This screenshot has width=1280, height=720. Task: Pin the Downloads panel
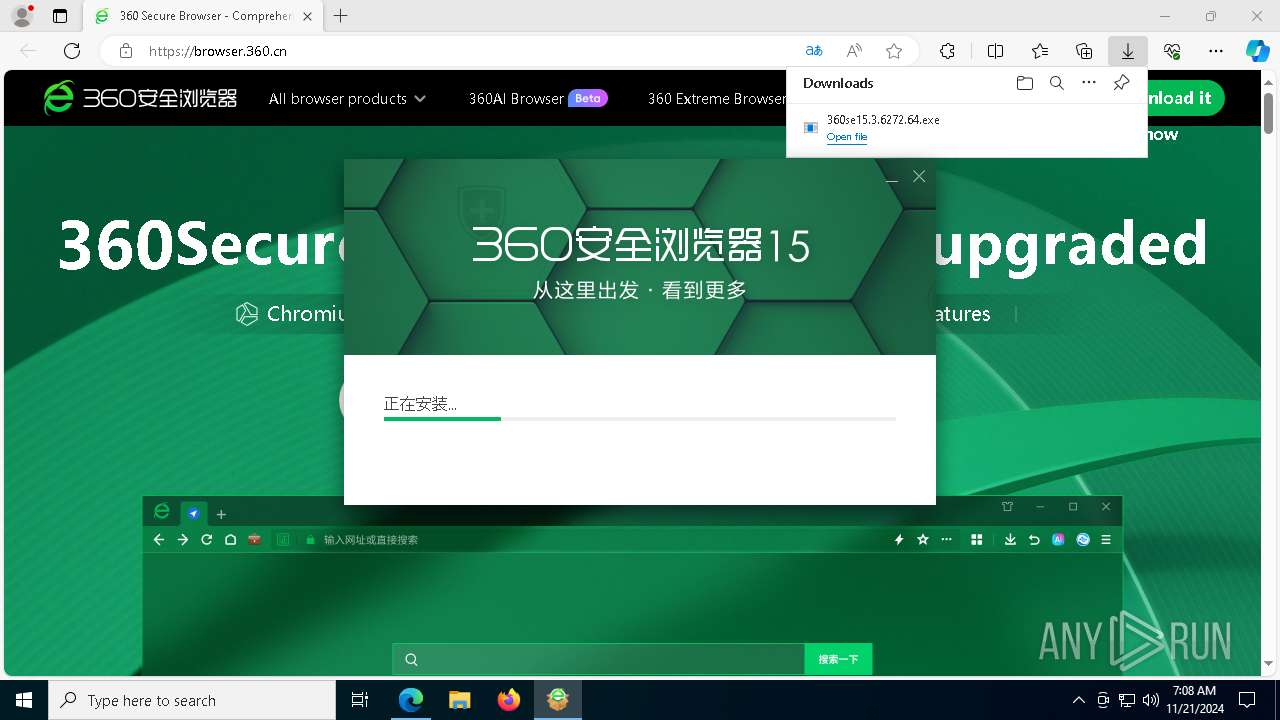coord(1122,83)
